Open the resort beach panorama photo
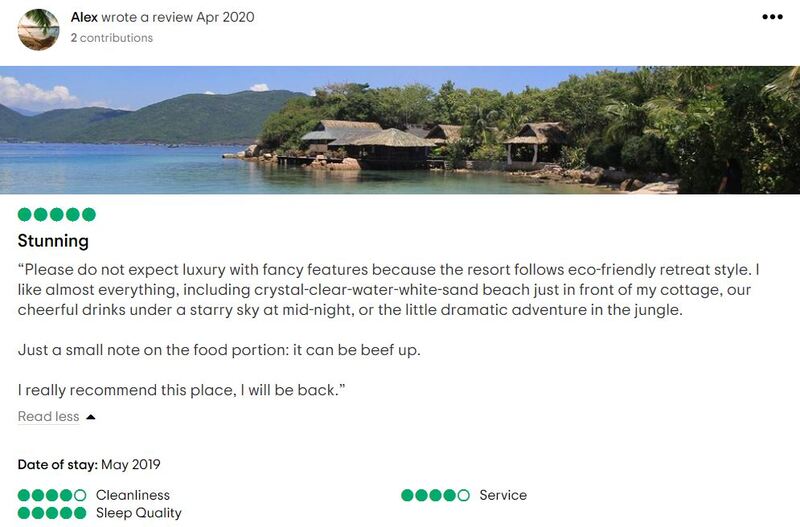The width and height of the screenshot is (800, 527). click(400, 130)
